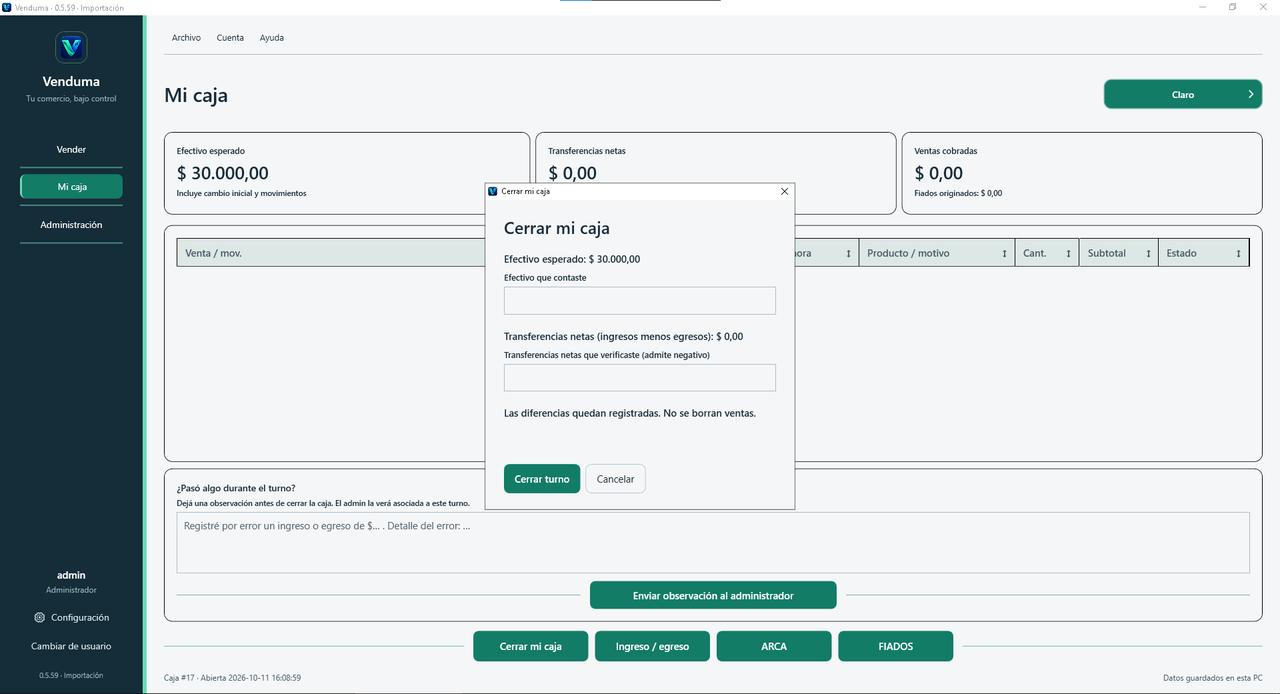Sort by the Subtotal column
The width and height of the screenshot is (1280, 694).
tap(1119, 253)
